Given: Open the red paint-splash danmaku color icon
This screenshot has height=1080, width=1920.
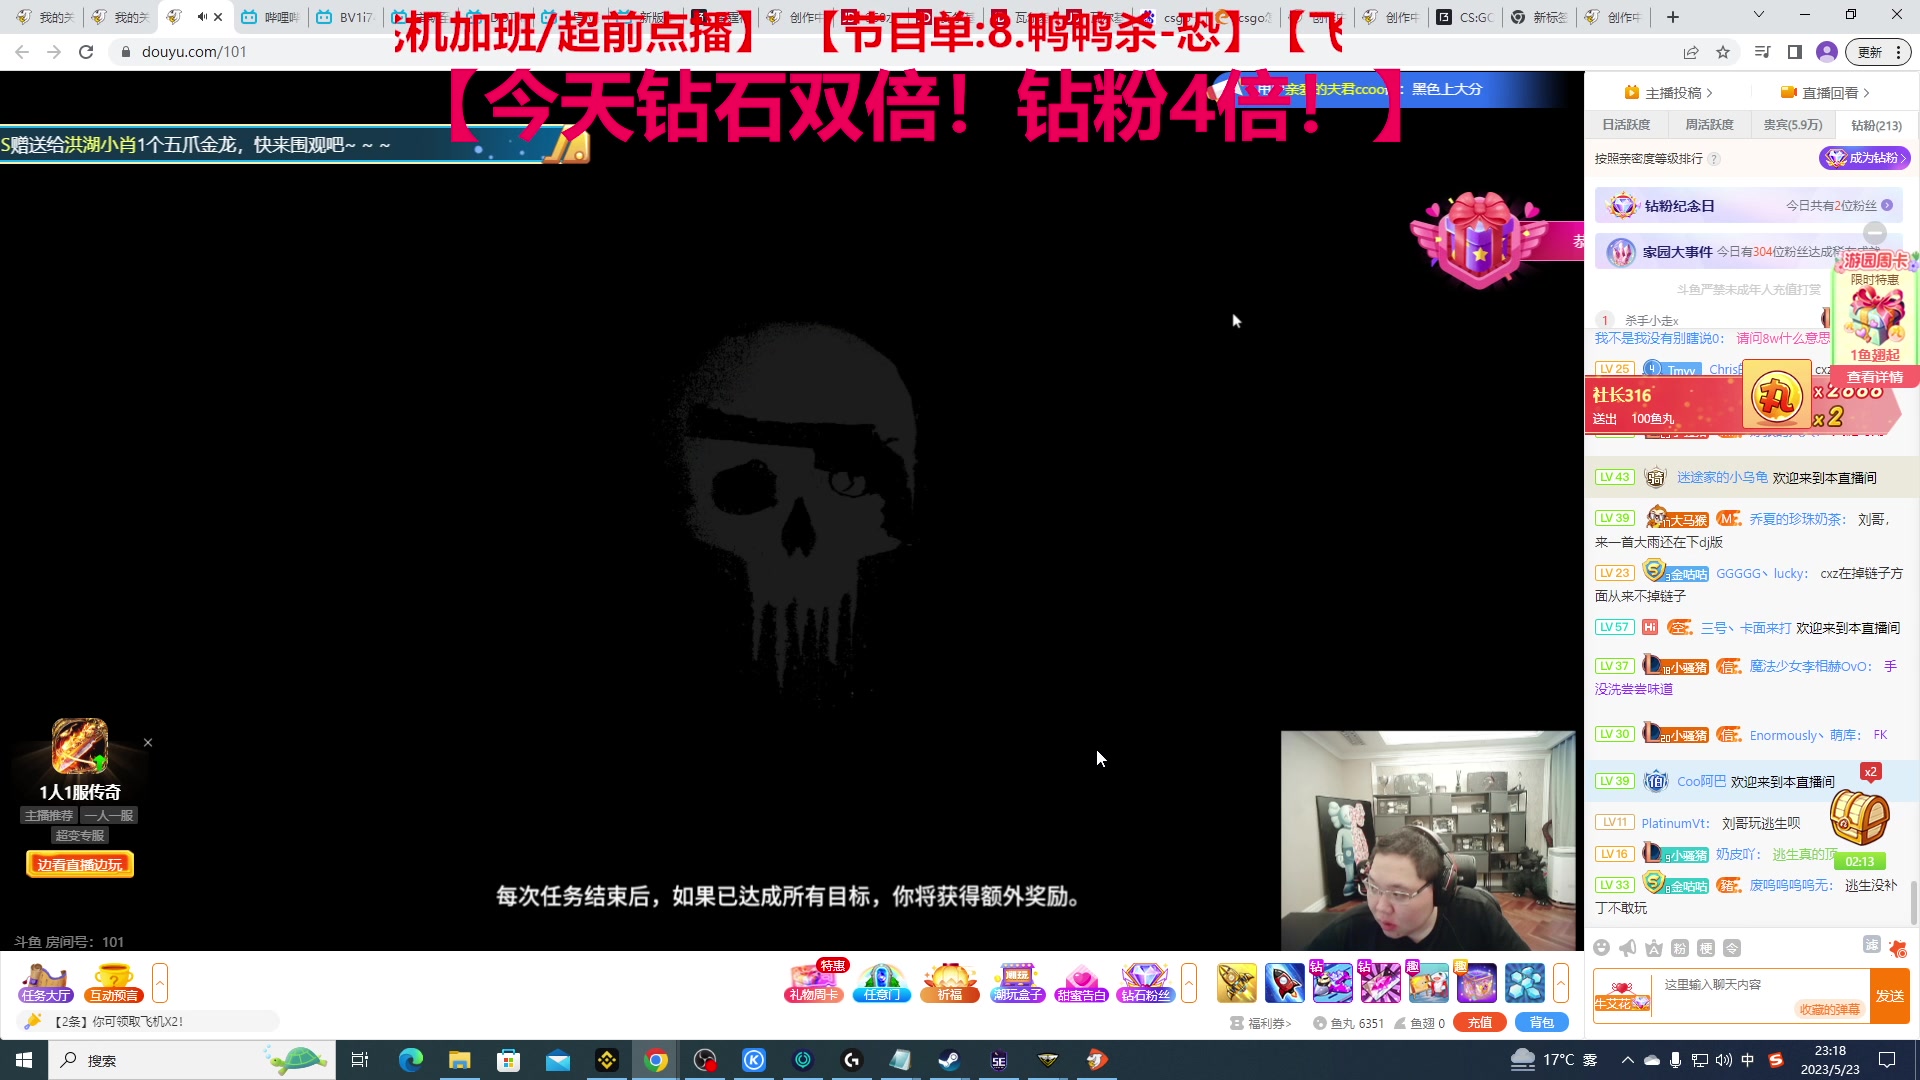Looking at the screenshot, I should 1898,948.
